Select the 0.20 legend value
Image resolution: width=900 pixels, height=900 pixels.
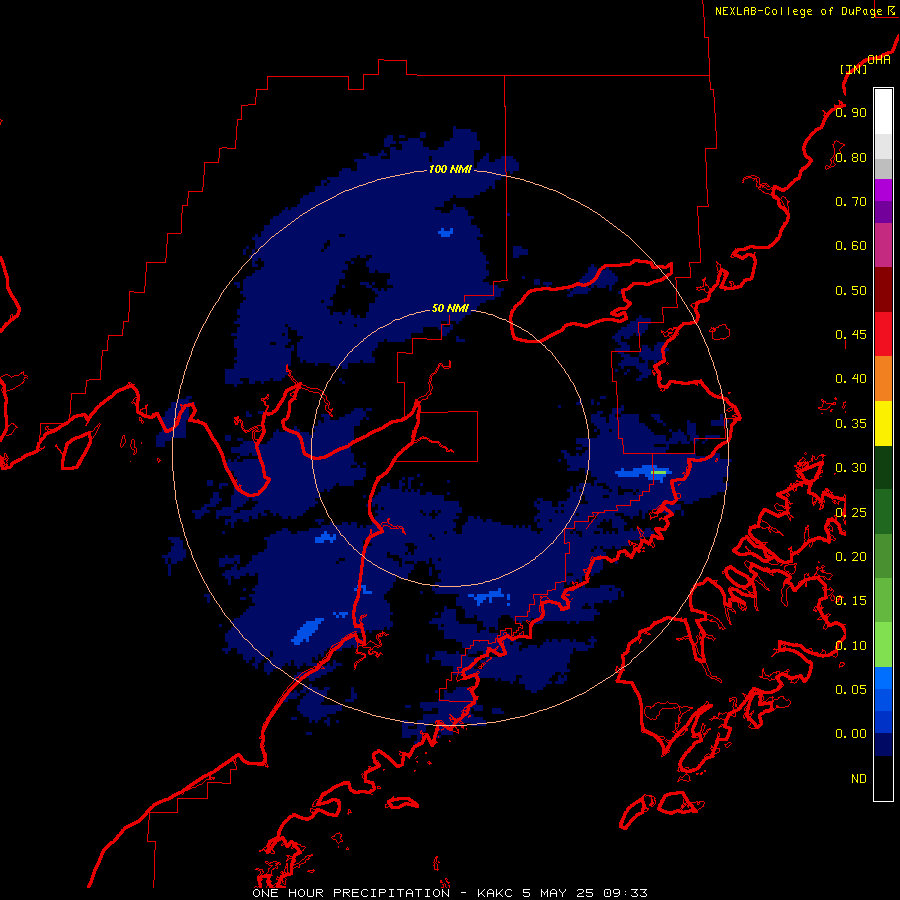[851, 557]
